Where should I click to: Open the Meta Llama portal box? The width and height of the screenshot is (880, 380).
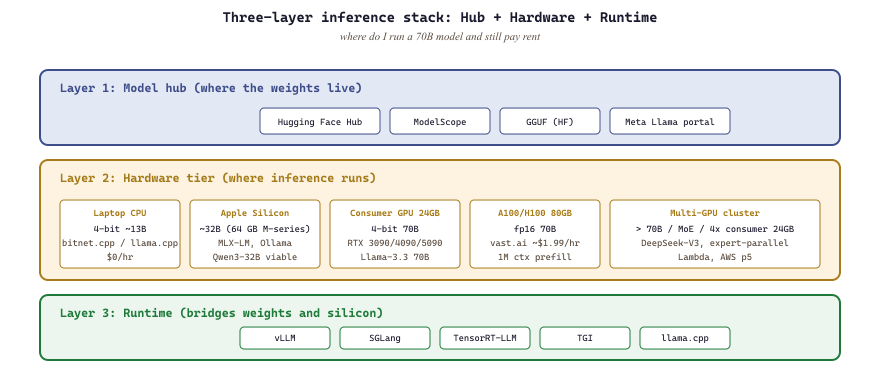coord(670,121)
